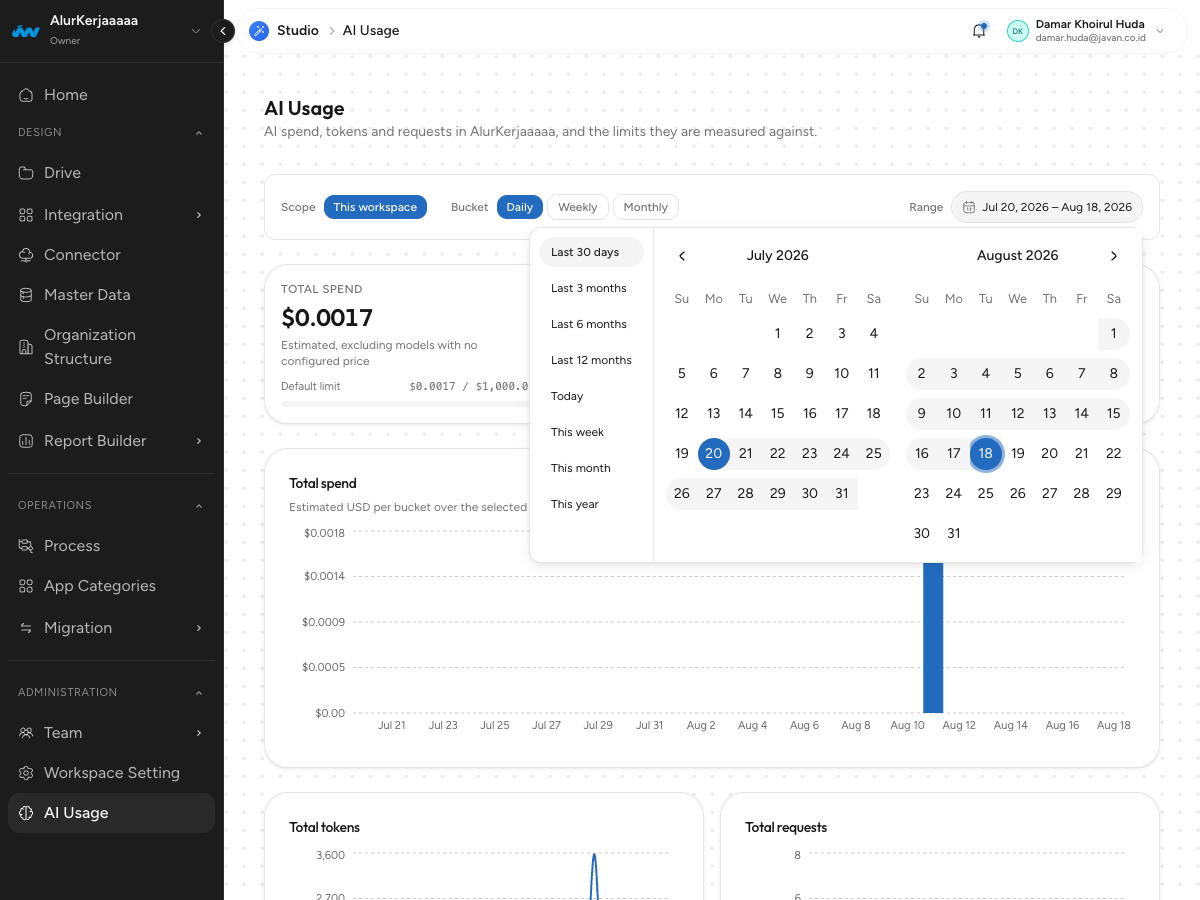The image size is (1200, 900).
Task: Go to next month in calendar
Action: [1114, 256]
